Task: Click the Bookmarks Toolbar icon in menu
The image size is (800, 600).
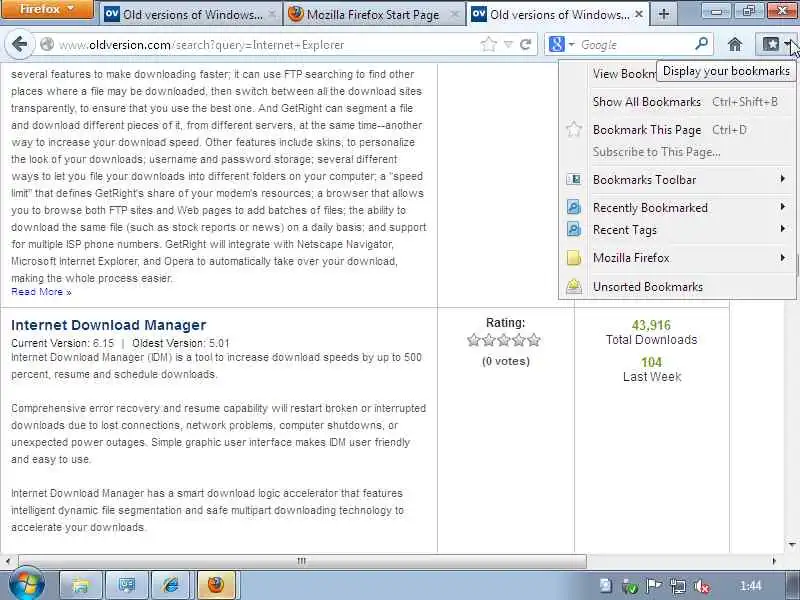Action: click(x=573, y=180)
